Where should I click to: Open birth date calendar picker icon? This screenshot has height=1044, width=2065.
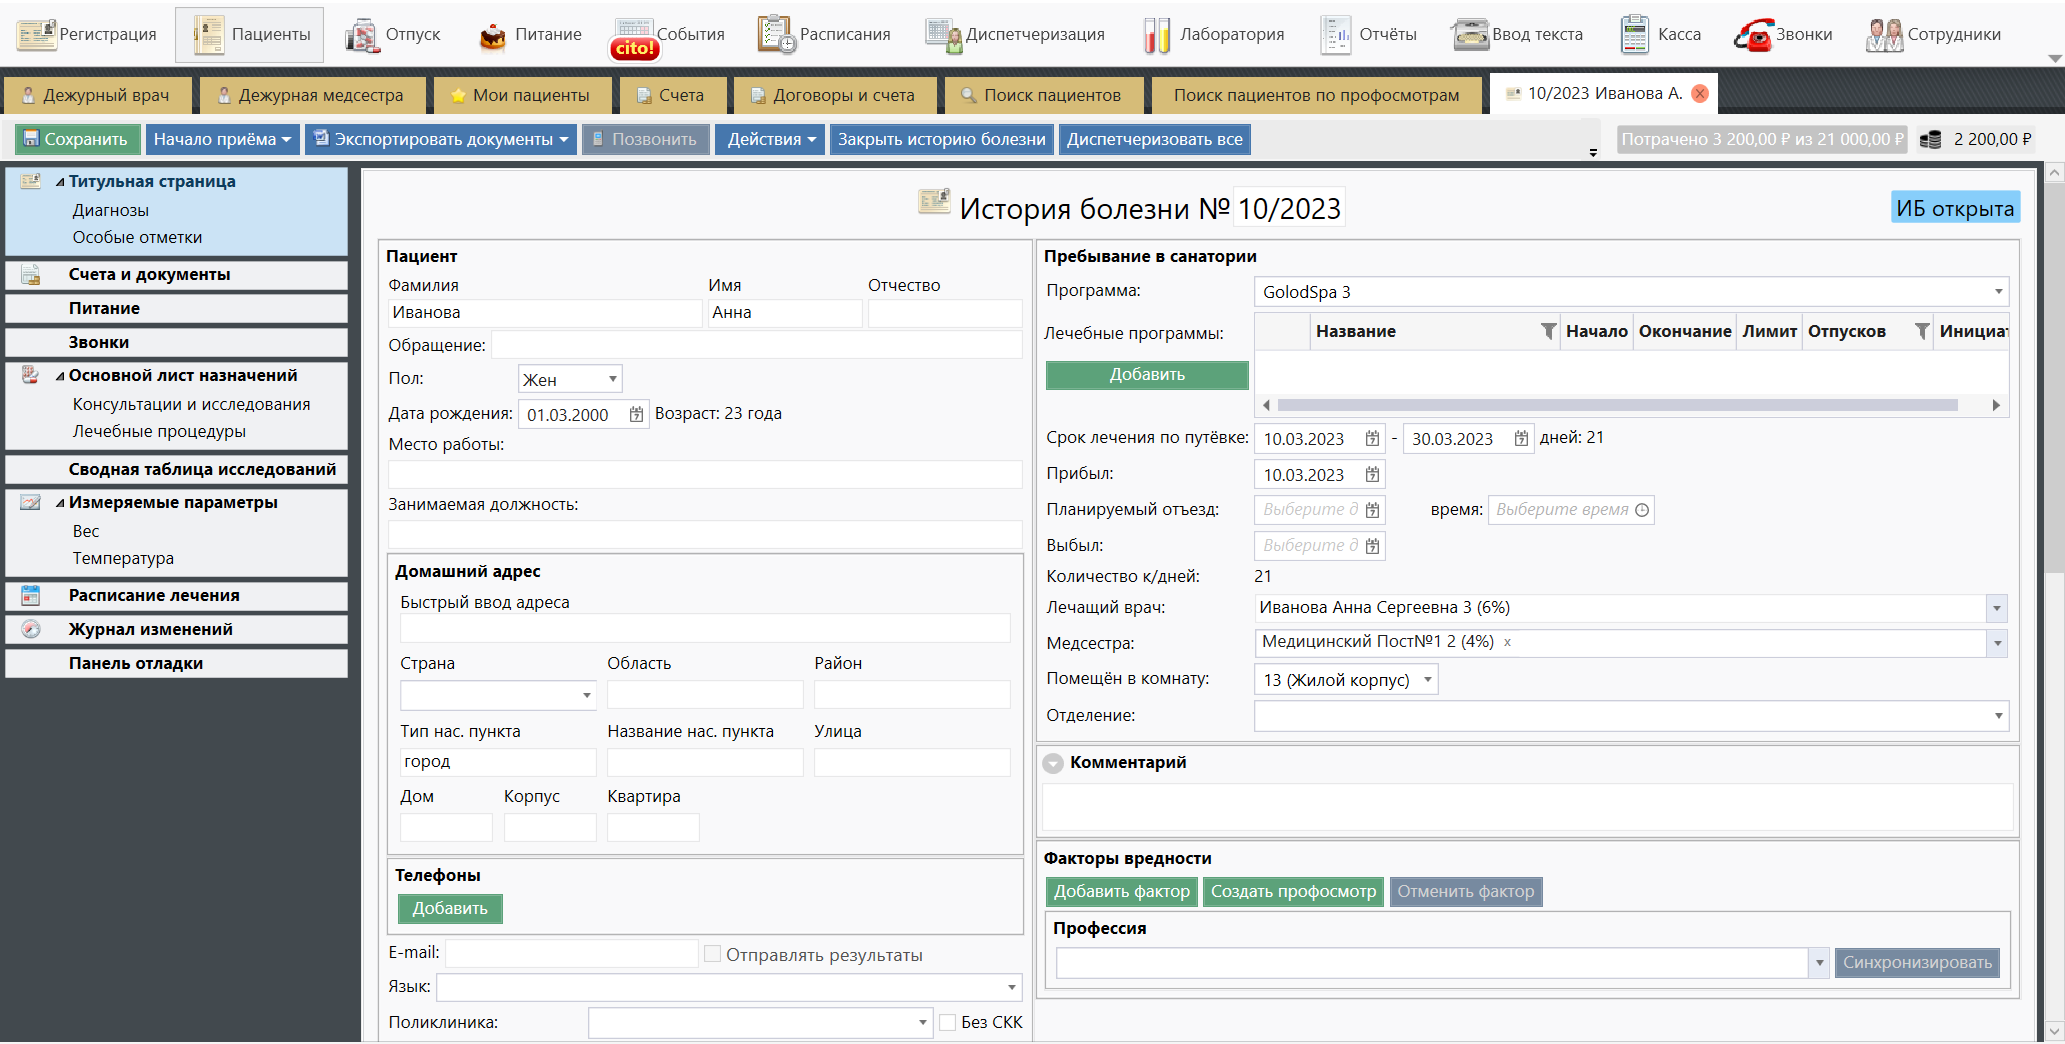pyautogui.click(x=636, y=415)
